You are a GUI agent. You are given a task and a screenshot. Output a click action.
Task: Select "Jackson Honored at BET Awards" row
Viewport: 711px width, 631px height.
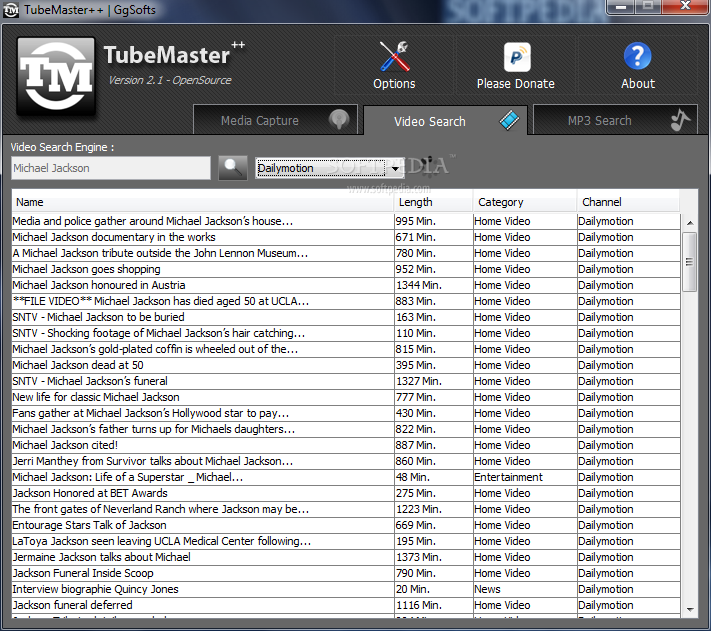pyautogui.click(x=346, y=493)
